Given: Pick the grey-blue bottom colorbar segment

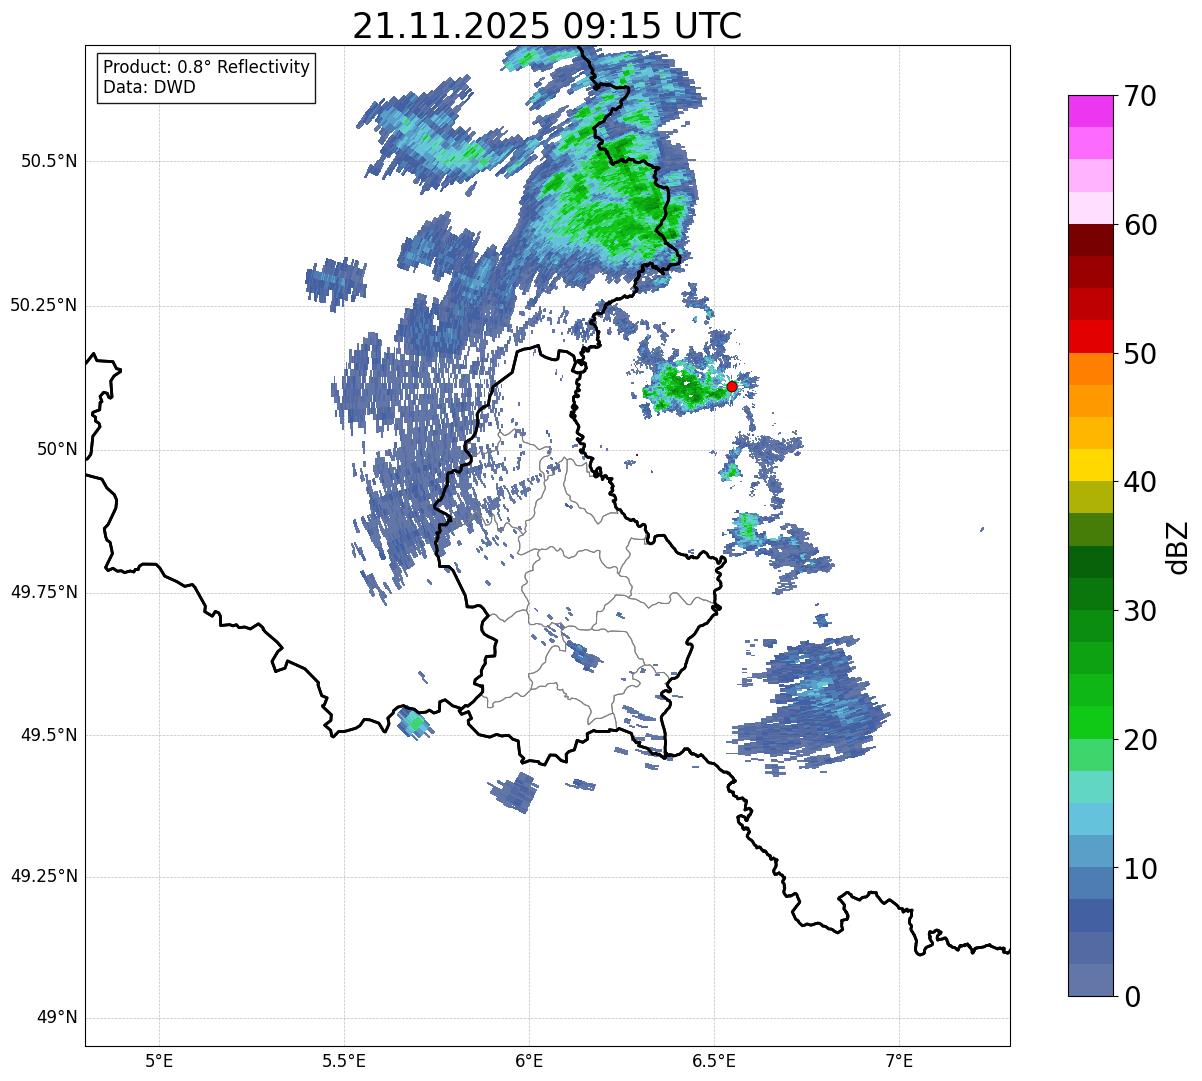Looking at the screenshot, I should point(1091,980).
